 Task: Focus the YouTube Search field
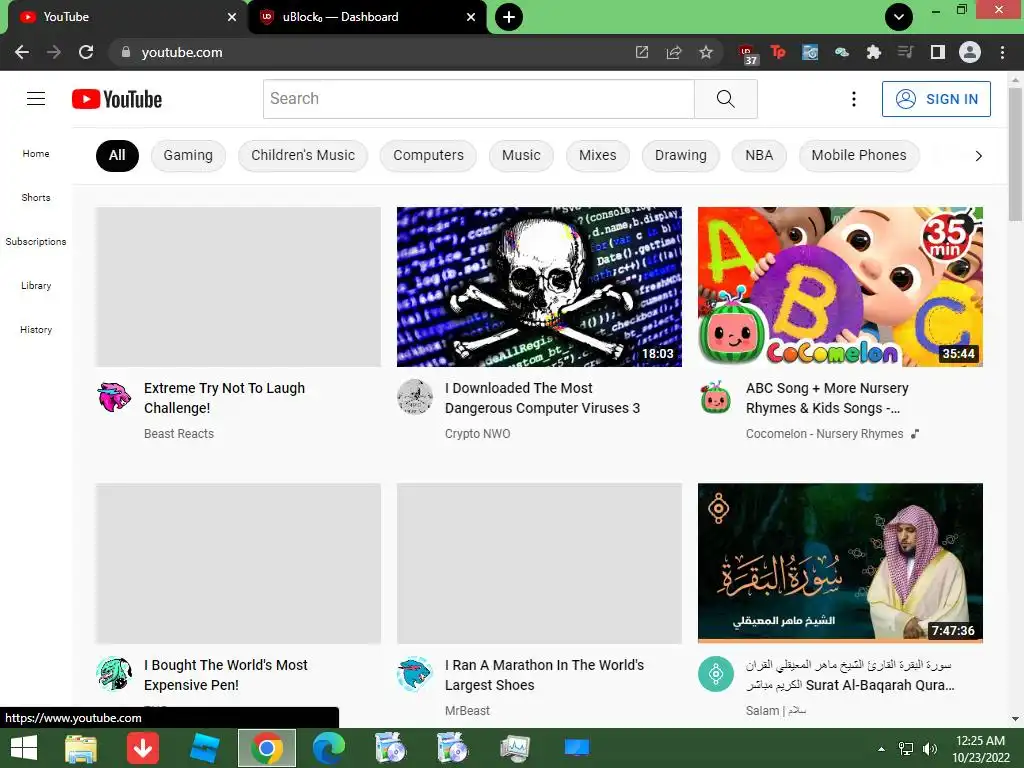coord(479,99)
